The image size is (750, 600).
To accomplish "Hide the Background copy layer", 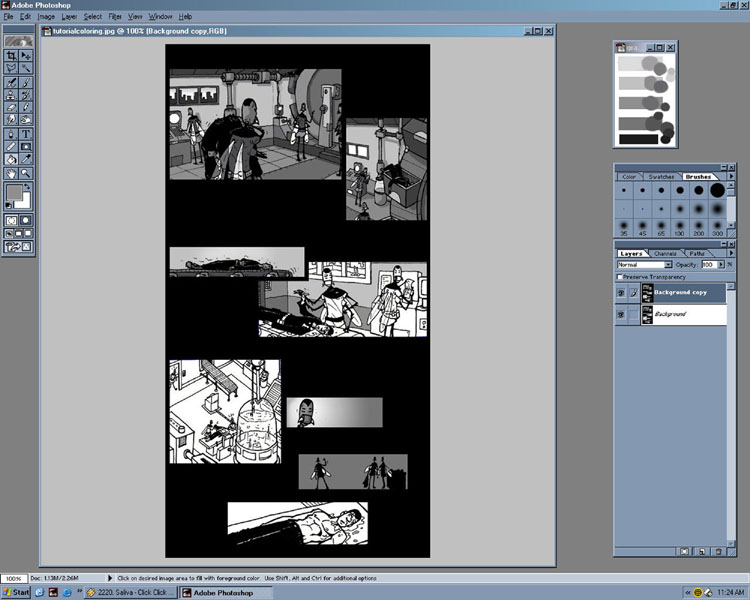I will tap(621, 293).
